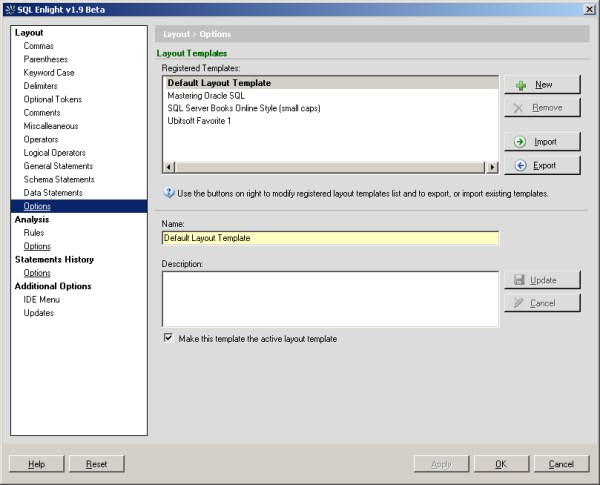Select the Analysis section header
Image resolution: width=600 pixels, height=485 pixels.
click(32, 219)
